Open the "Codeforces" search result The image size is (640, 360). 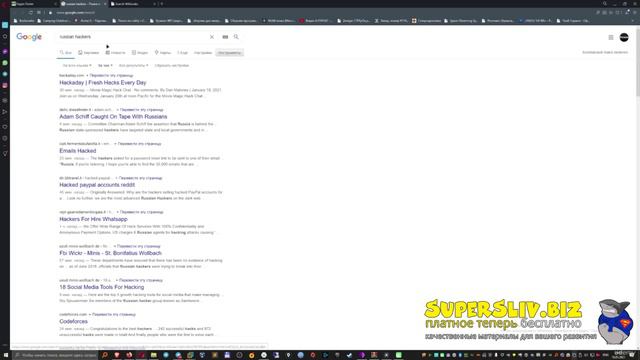(73, 322)
